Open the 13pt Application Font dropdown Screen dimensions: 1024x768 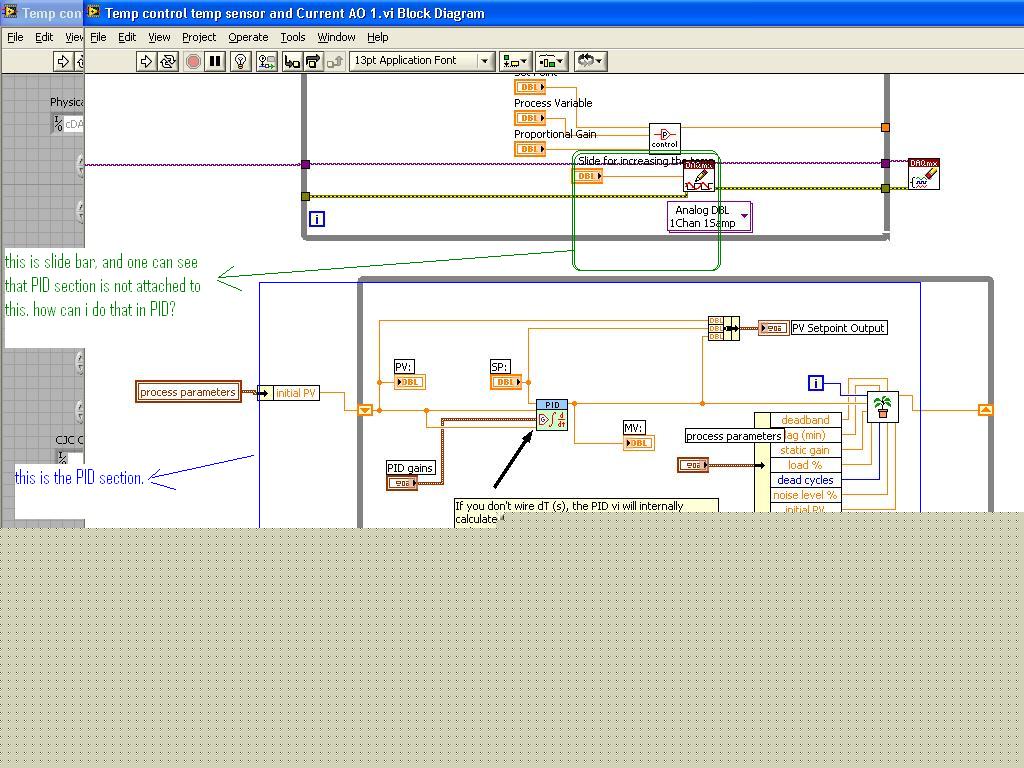pyautogui.click(x=421, y=61)
